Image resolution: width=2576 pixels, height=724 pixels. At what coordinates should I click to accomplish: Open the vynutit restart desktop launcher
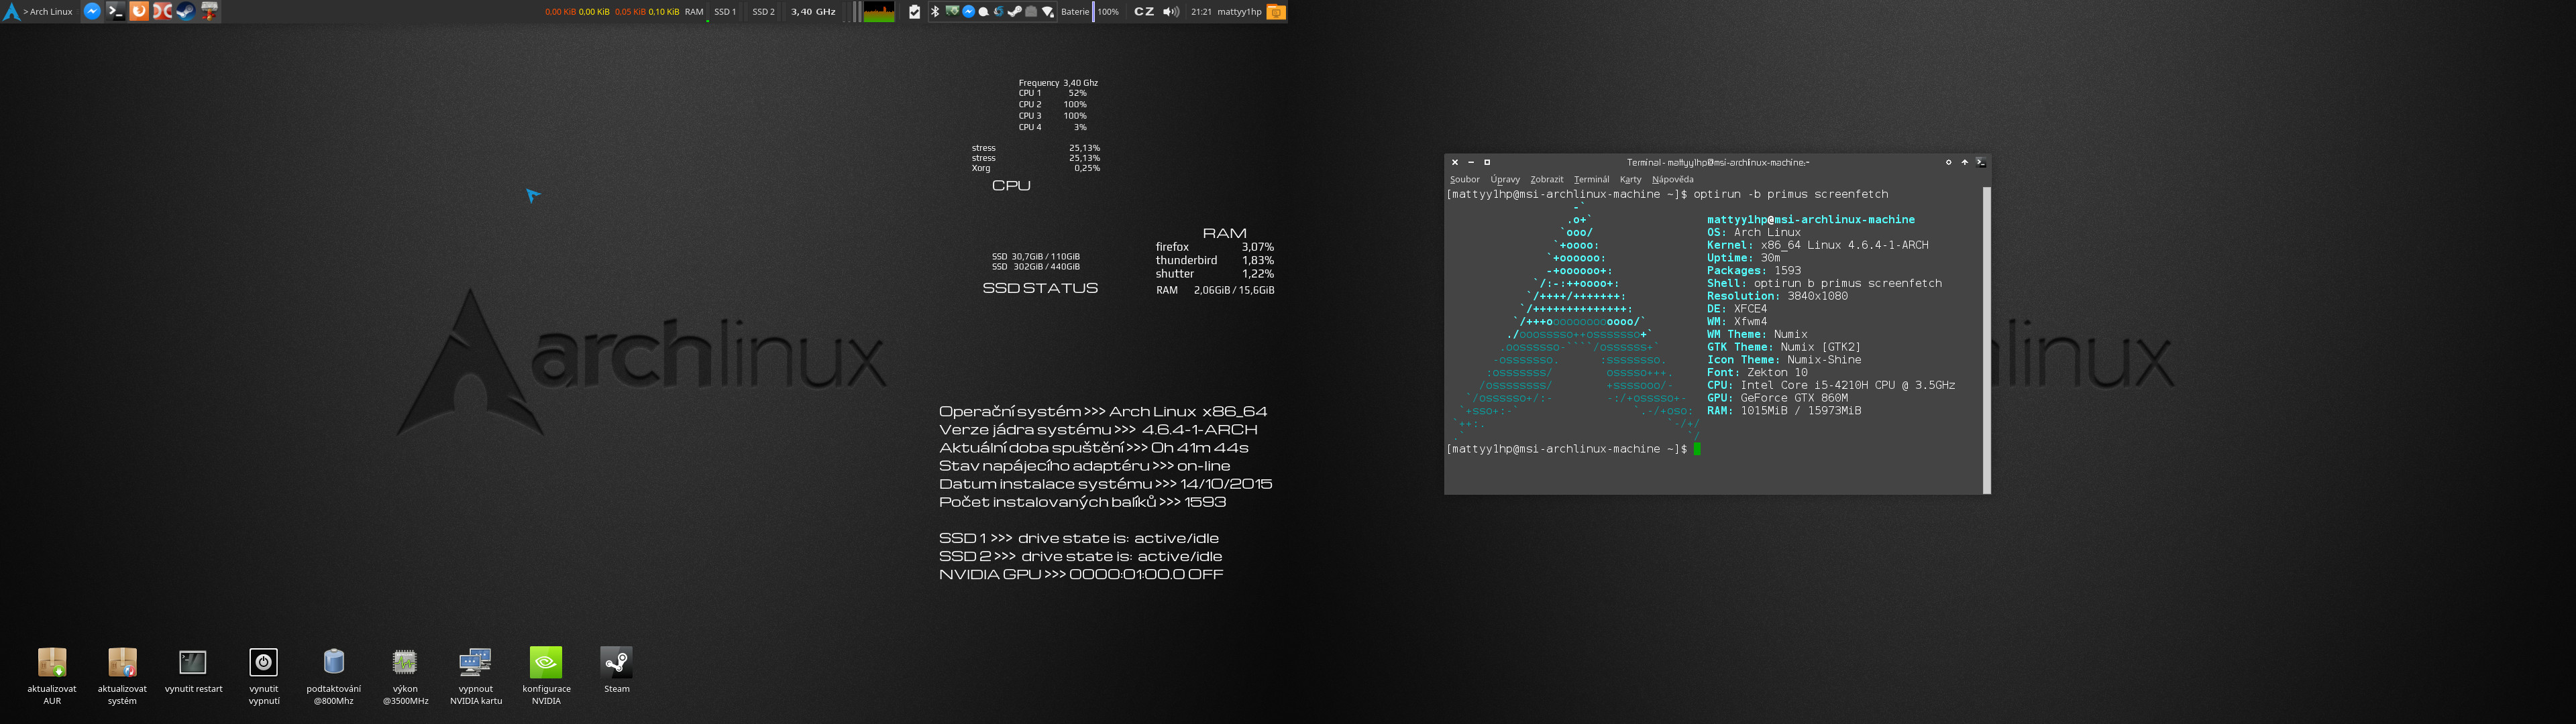pyautogui.click(x=193, y=670)
